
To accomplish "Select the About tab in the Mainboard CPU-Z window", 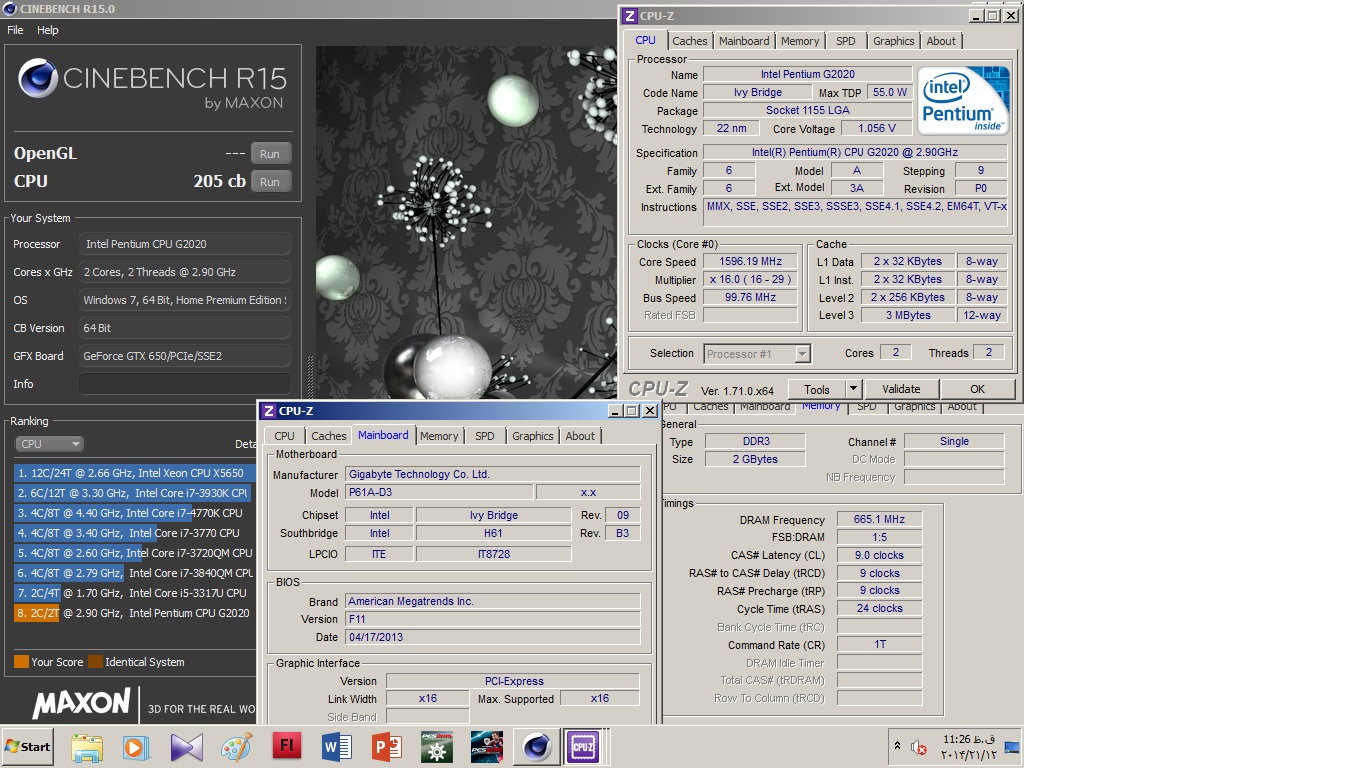I will click(x=580, y=436).
